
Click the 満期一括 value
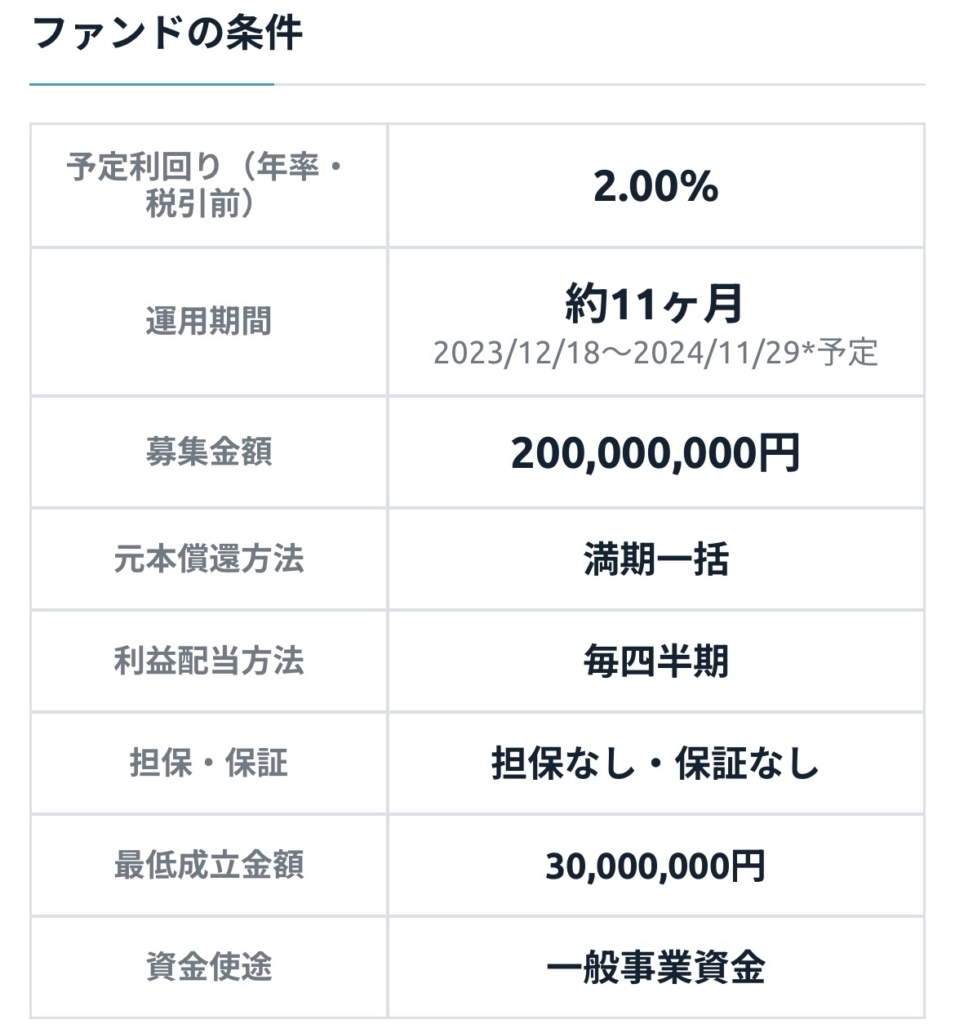655,560
